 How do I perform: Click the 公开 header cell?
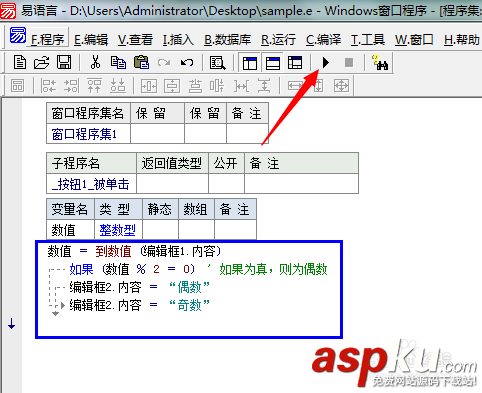(226, 163)
